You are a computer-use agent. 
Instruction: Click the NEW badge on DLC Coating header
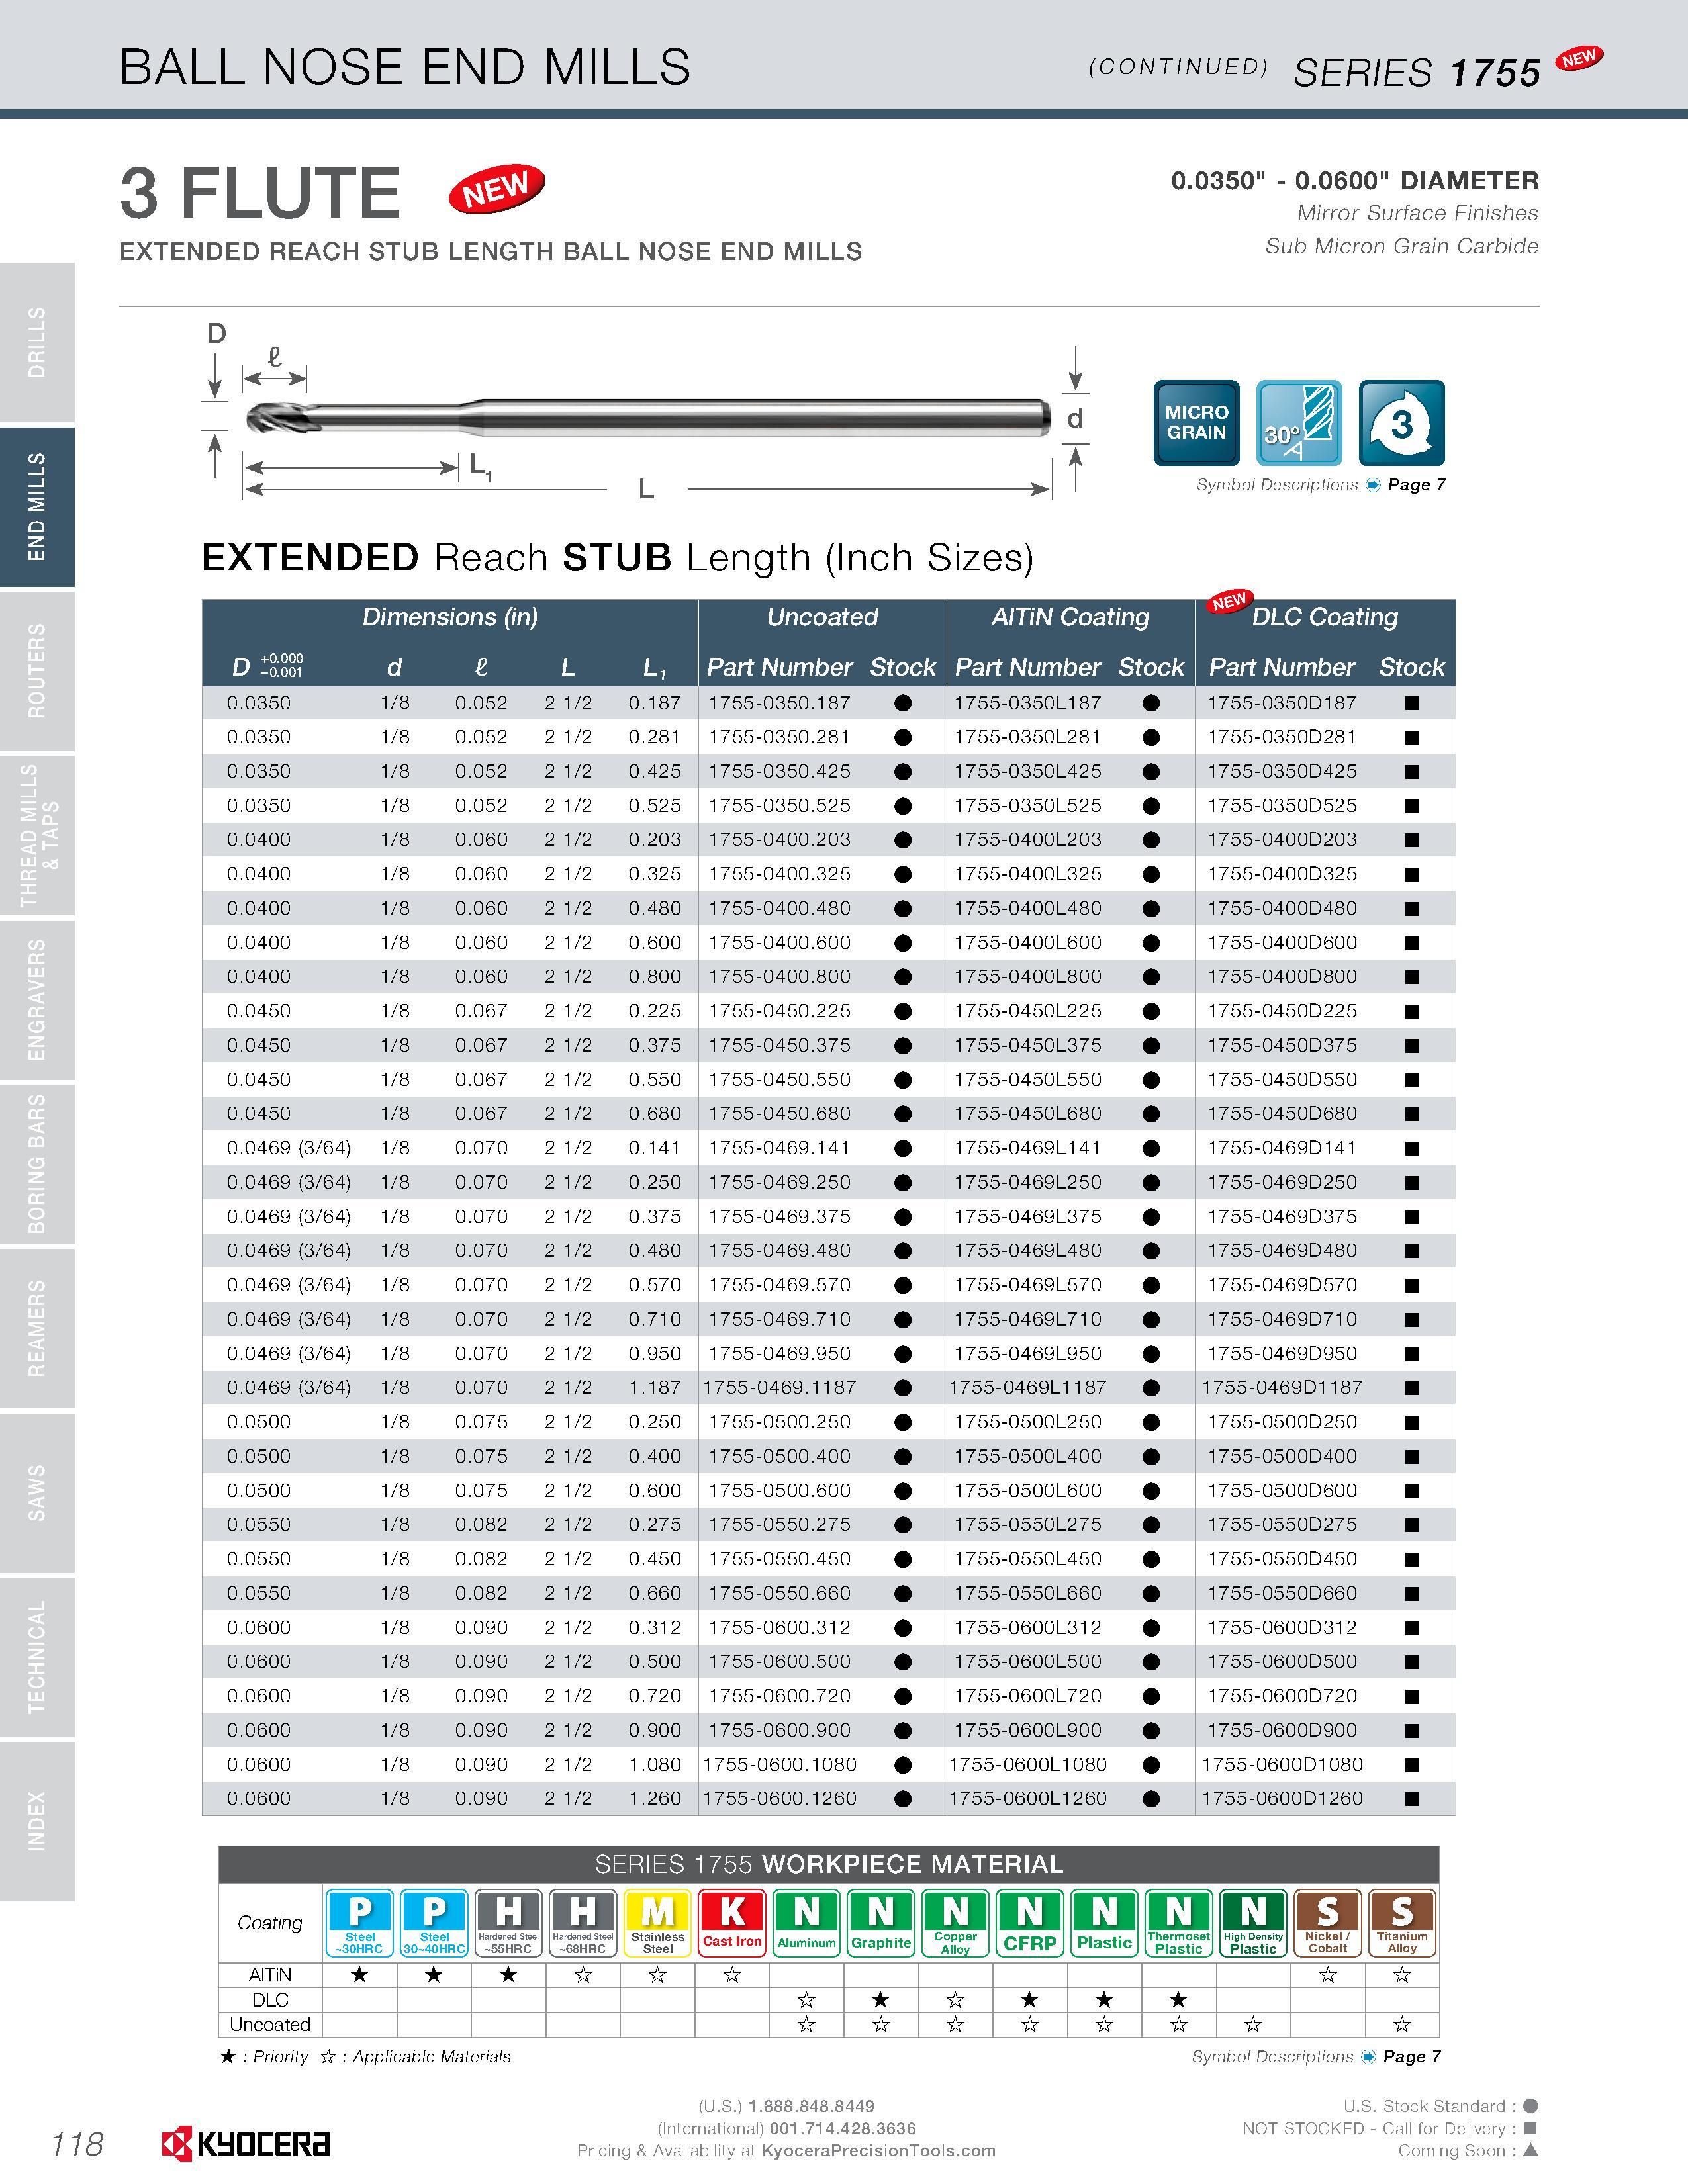tap(1229, 601)
